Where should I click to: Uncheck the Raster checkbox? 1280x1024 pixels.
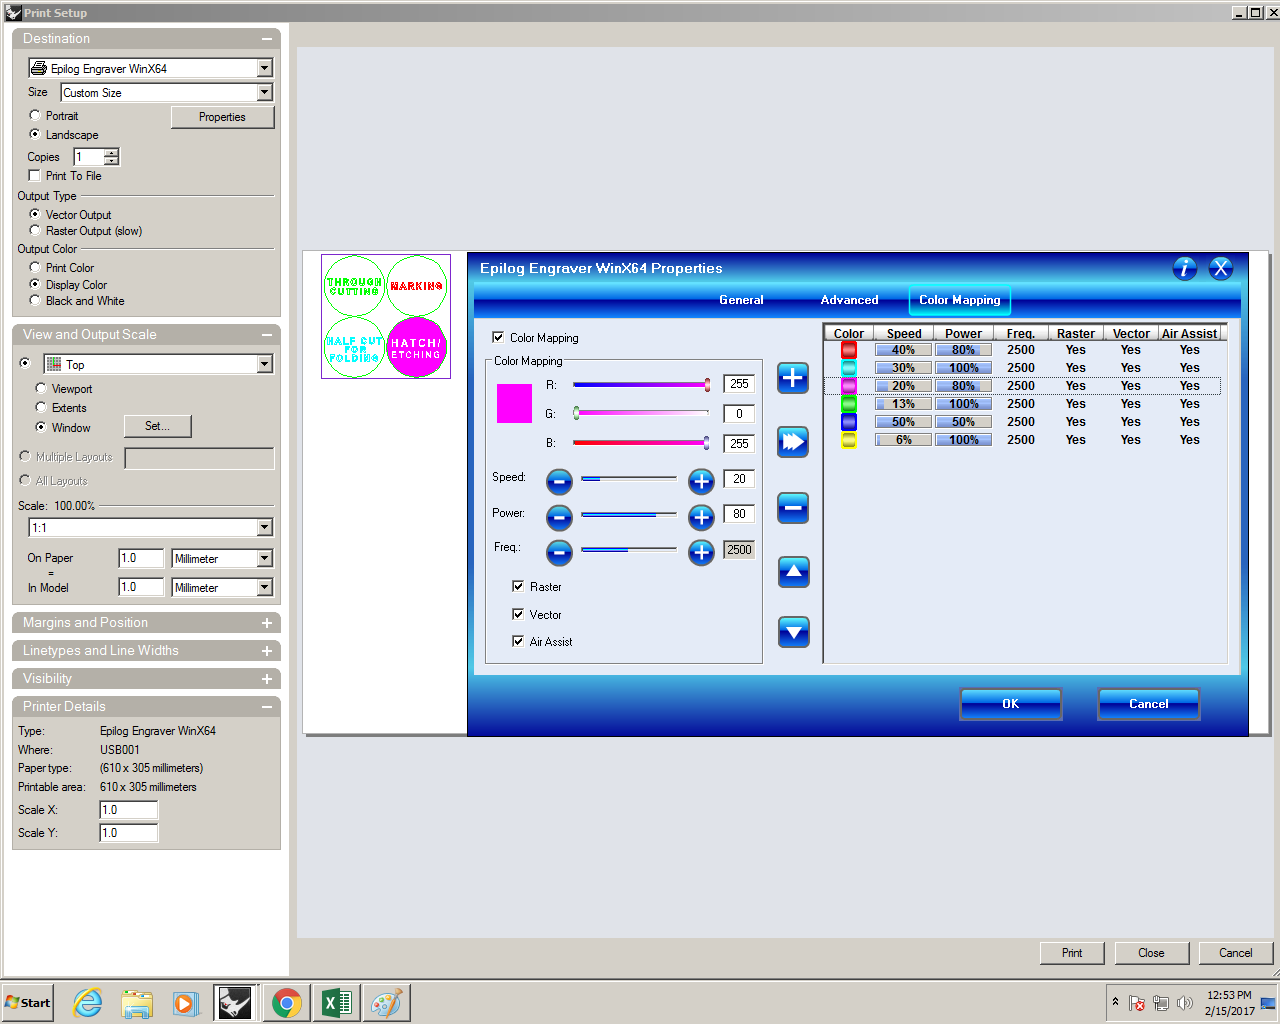(x=518, y=586)
